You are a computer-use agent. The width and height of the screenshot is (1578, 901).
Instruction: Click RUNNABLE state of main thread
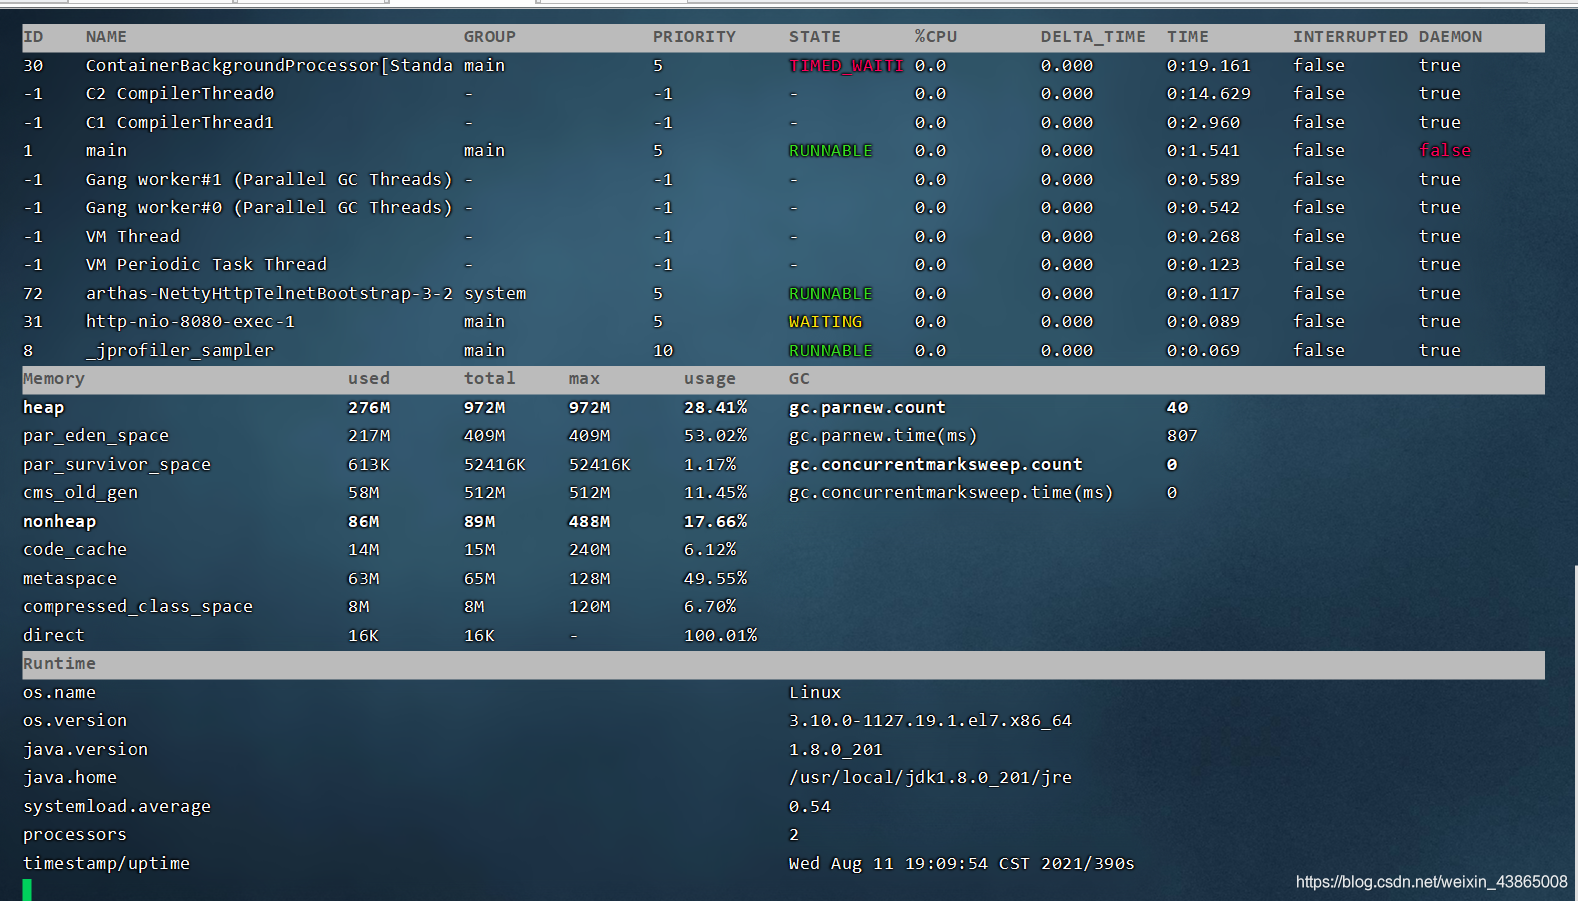point(830,150)
